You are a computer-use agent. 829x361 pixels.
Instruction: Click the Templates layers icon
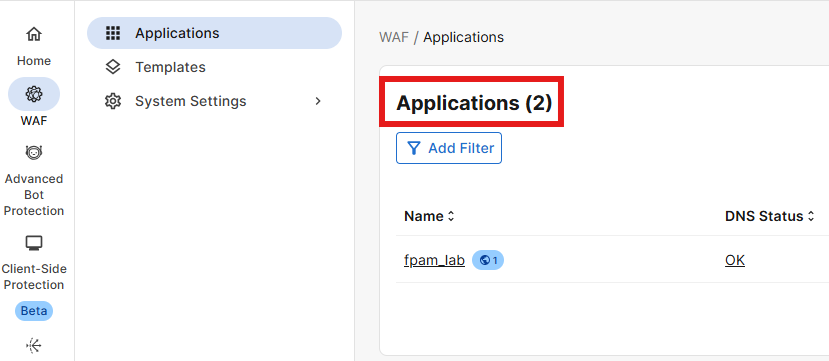113,67
